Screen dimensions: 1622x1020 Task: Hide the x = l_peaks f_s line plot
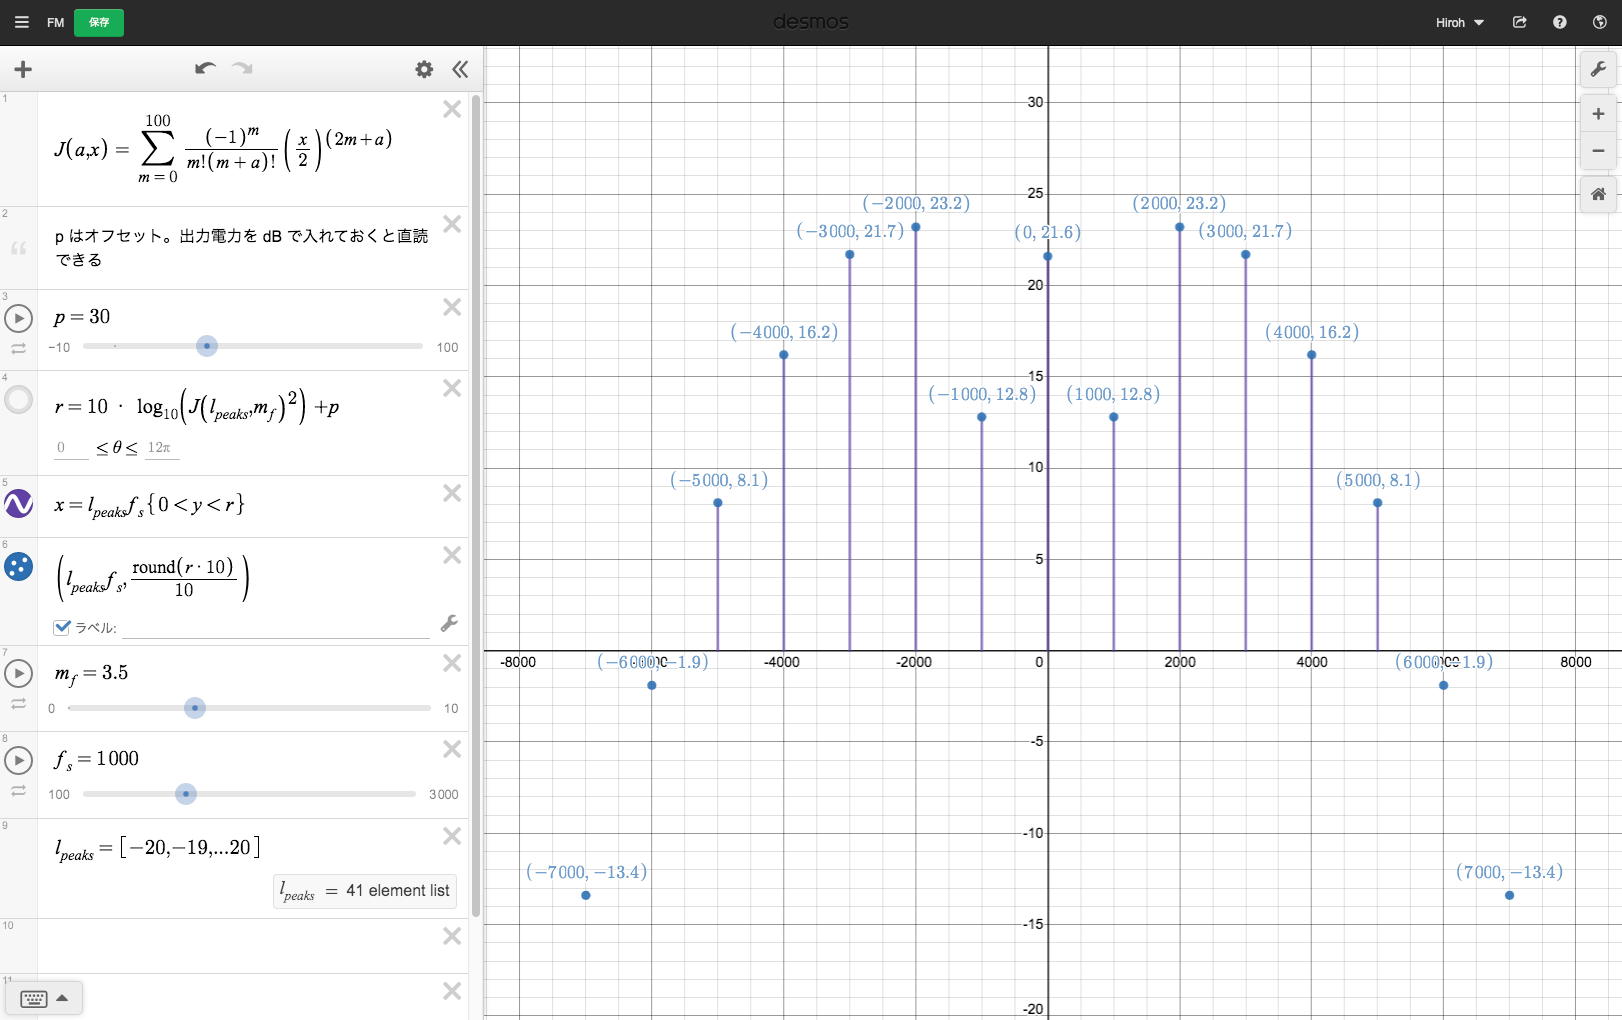click(19, 503)
